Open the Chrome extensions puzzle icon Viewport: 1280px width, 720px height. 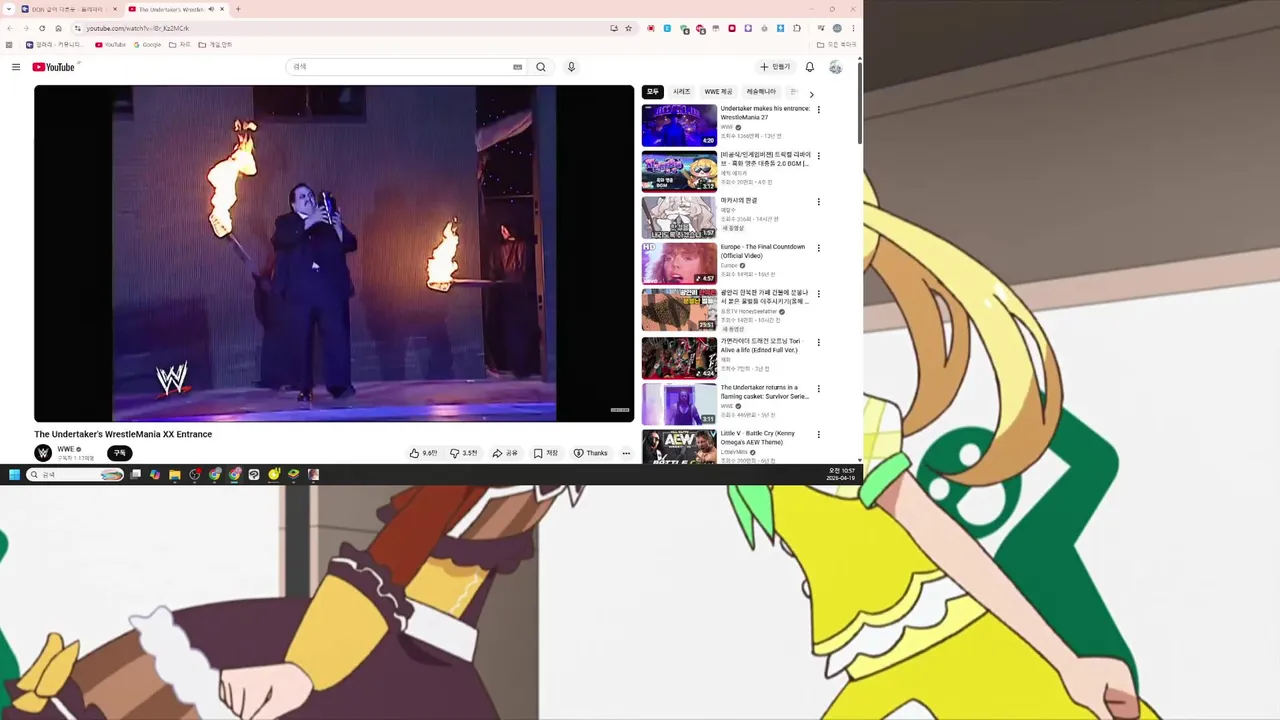797,28
